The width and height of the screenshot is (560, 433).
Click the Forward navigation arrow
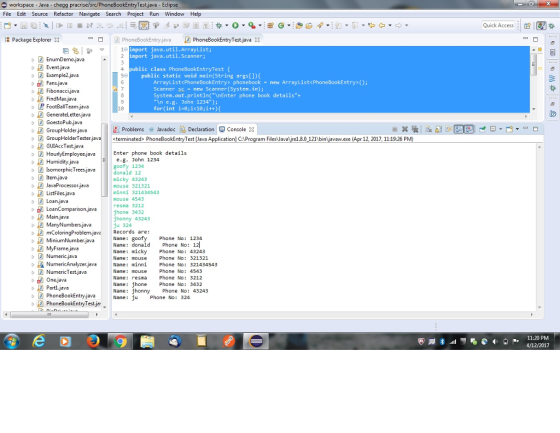[398, 25]
